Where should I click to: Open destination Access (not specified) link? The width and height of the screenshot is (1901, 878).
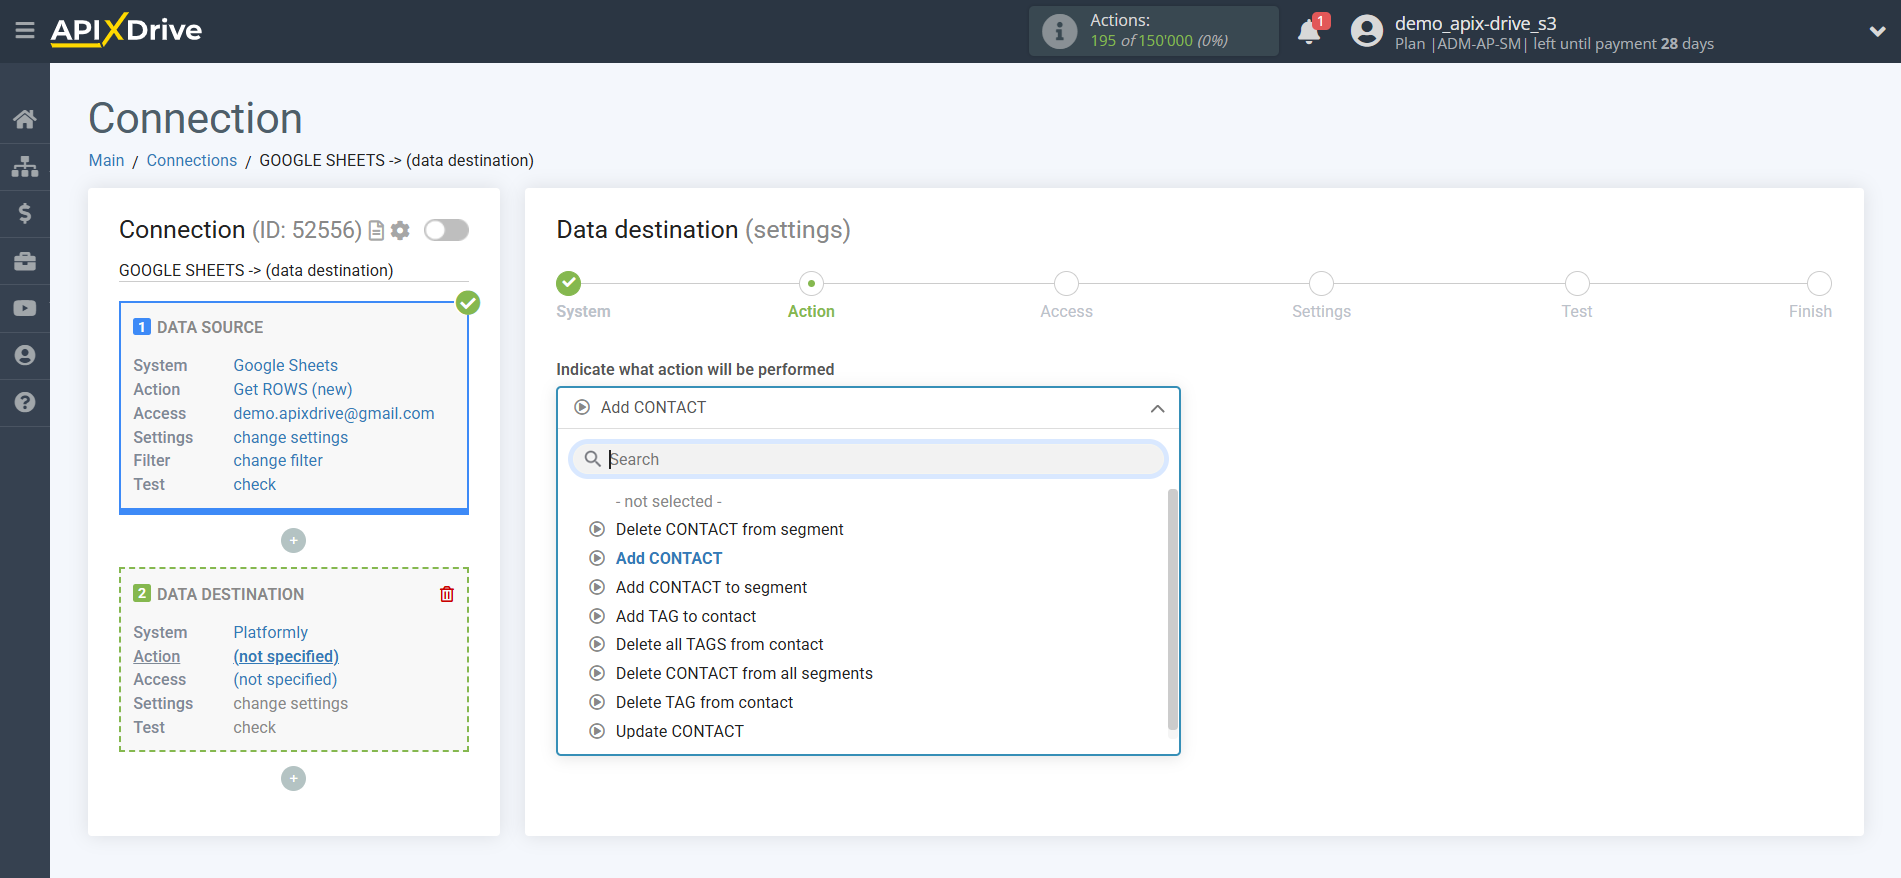tap(285, 680)
